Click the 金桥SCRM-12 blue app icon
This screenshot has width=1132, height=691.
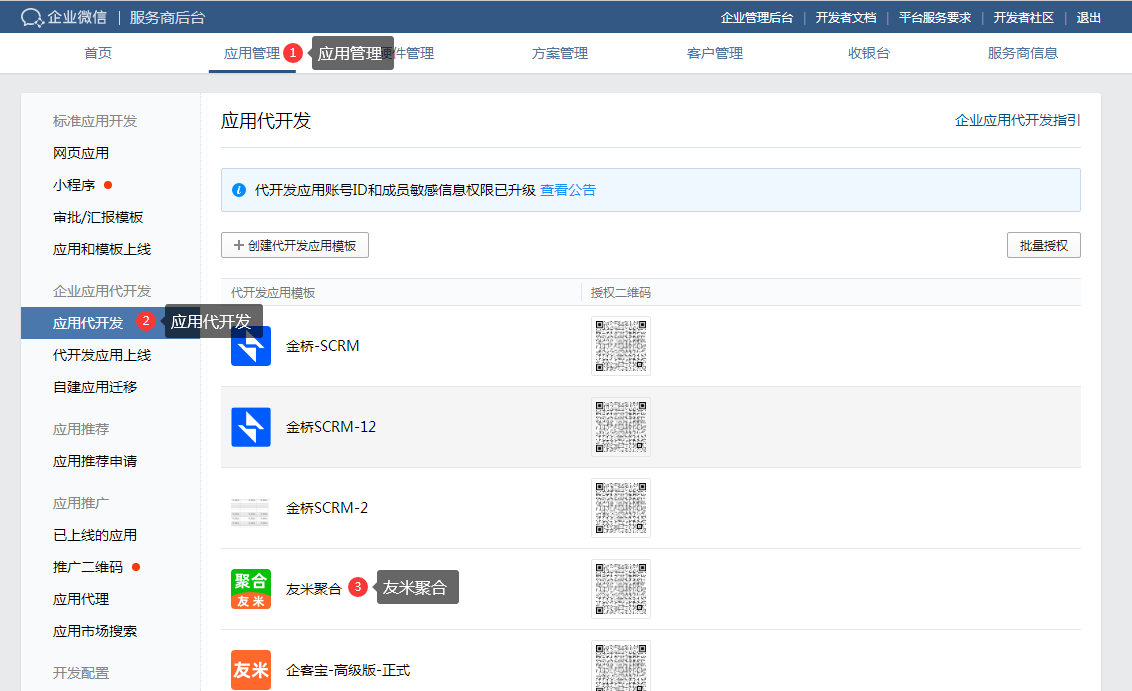250,427
